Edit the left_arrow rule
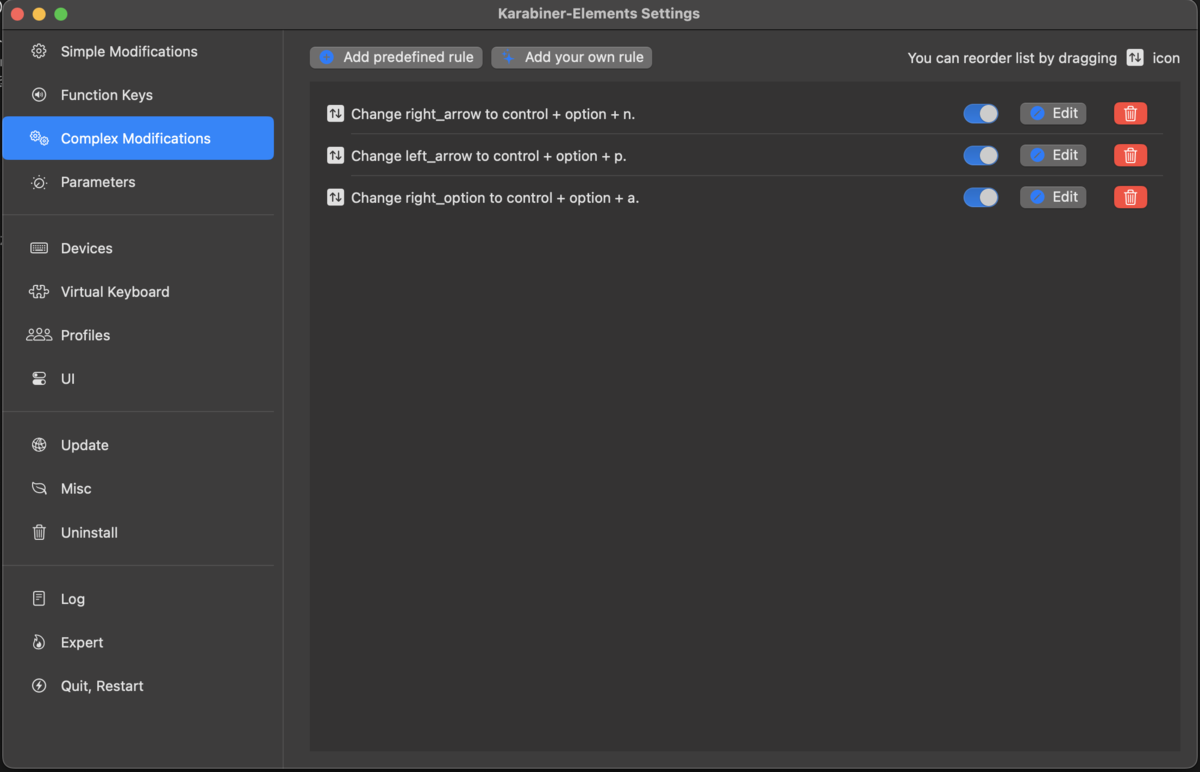Image resolution: width=1200 pixels, height=772 pixels. pos(1053,155)
